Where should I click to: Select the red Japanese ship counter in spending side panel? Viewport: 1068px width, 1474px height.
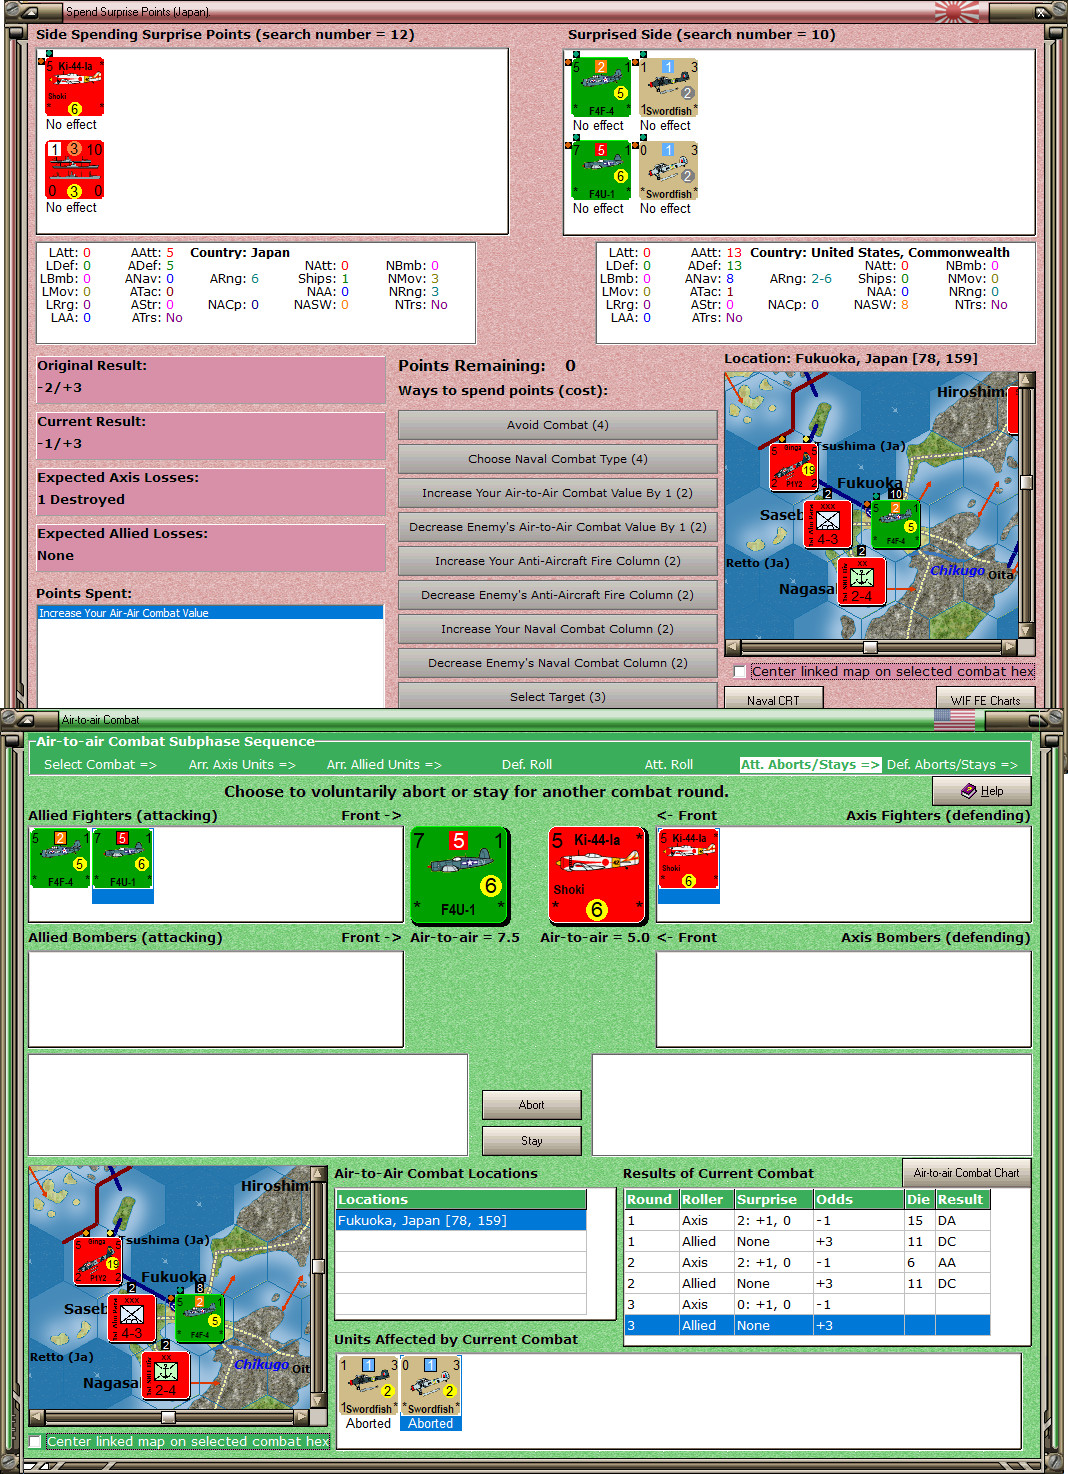click(x=74, y=170)
